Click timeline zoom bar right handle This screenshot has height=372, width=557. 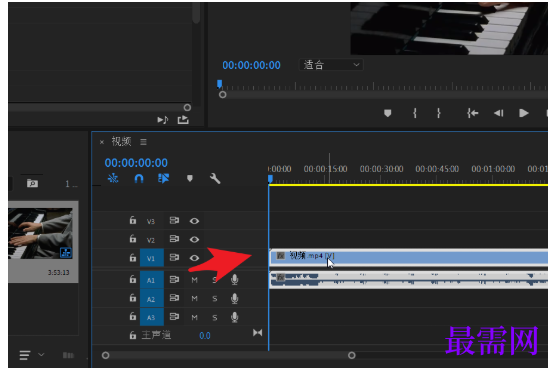[352, 355]
